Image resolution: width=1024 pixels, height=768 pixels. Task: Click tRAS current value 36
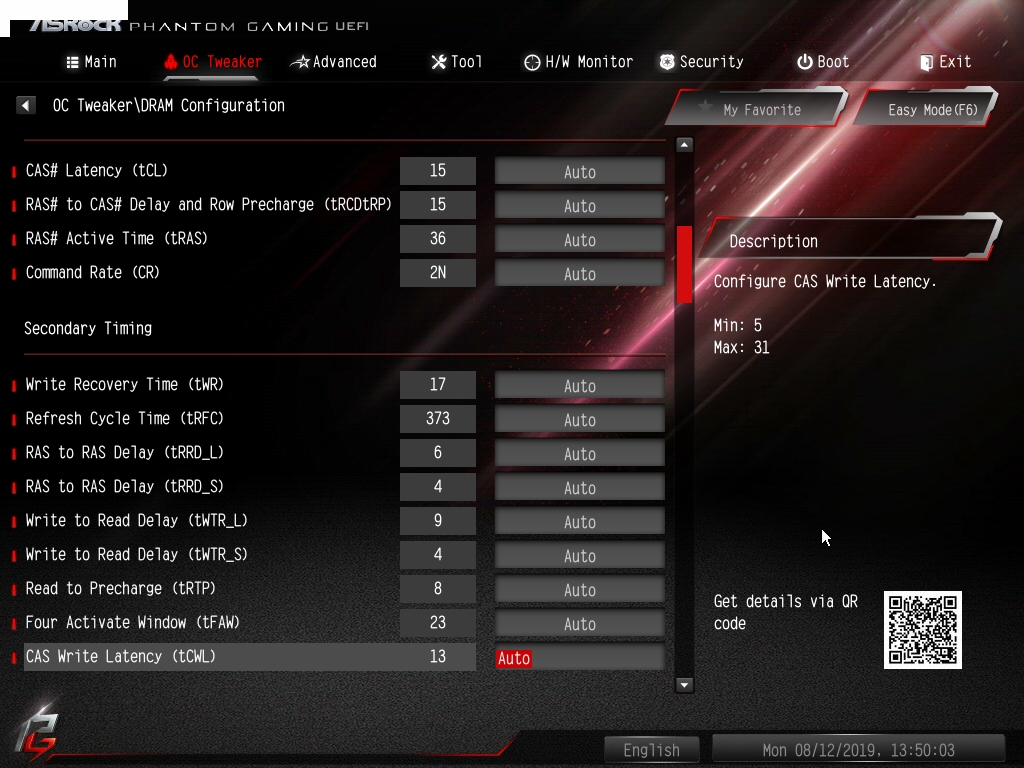coord(438,238)
